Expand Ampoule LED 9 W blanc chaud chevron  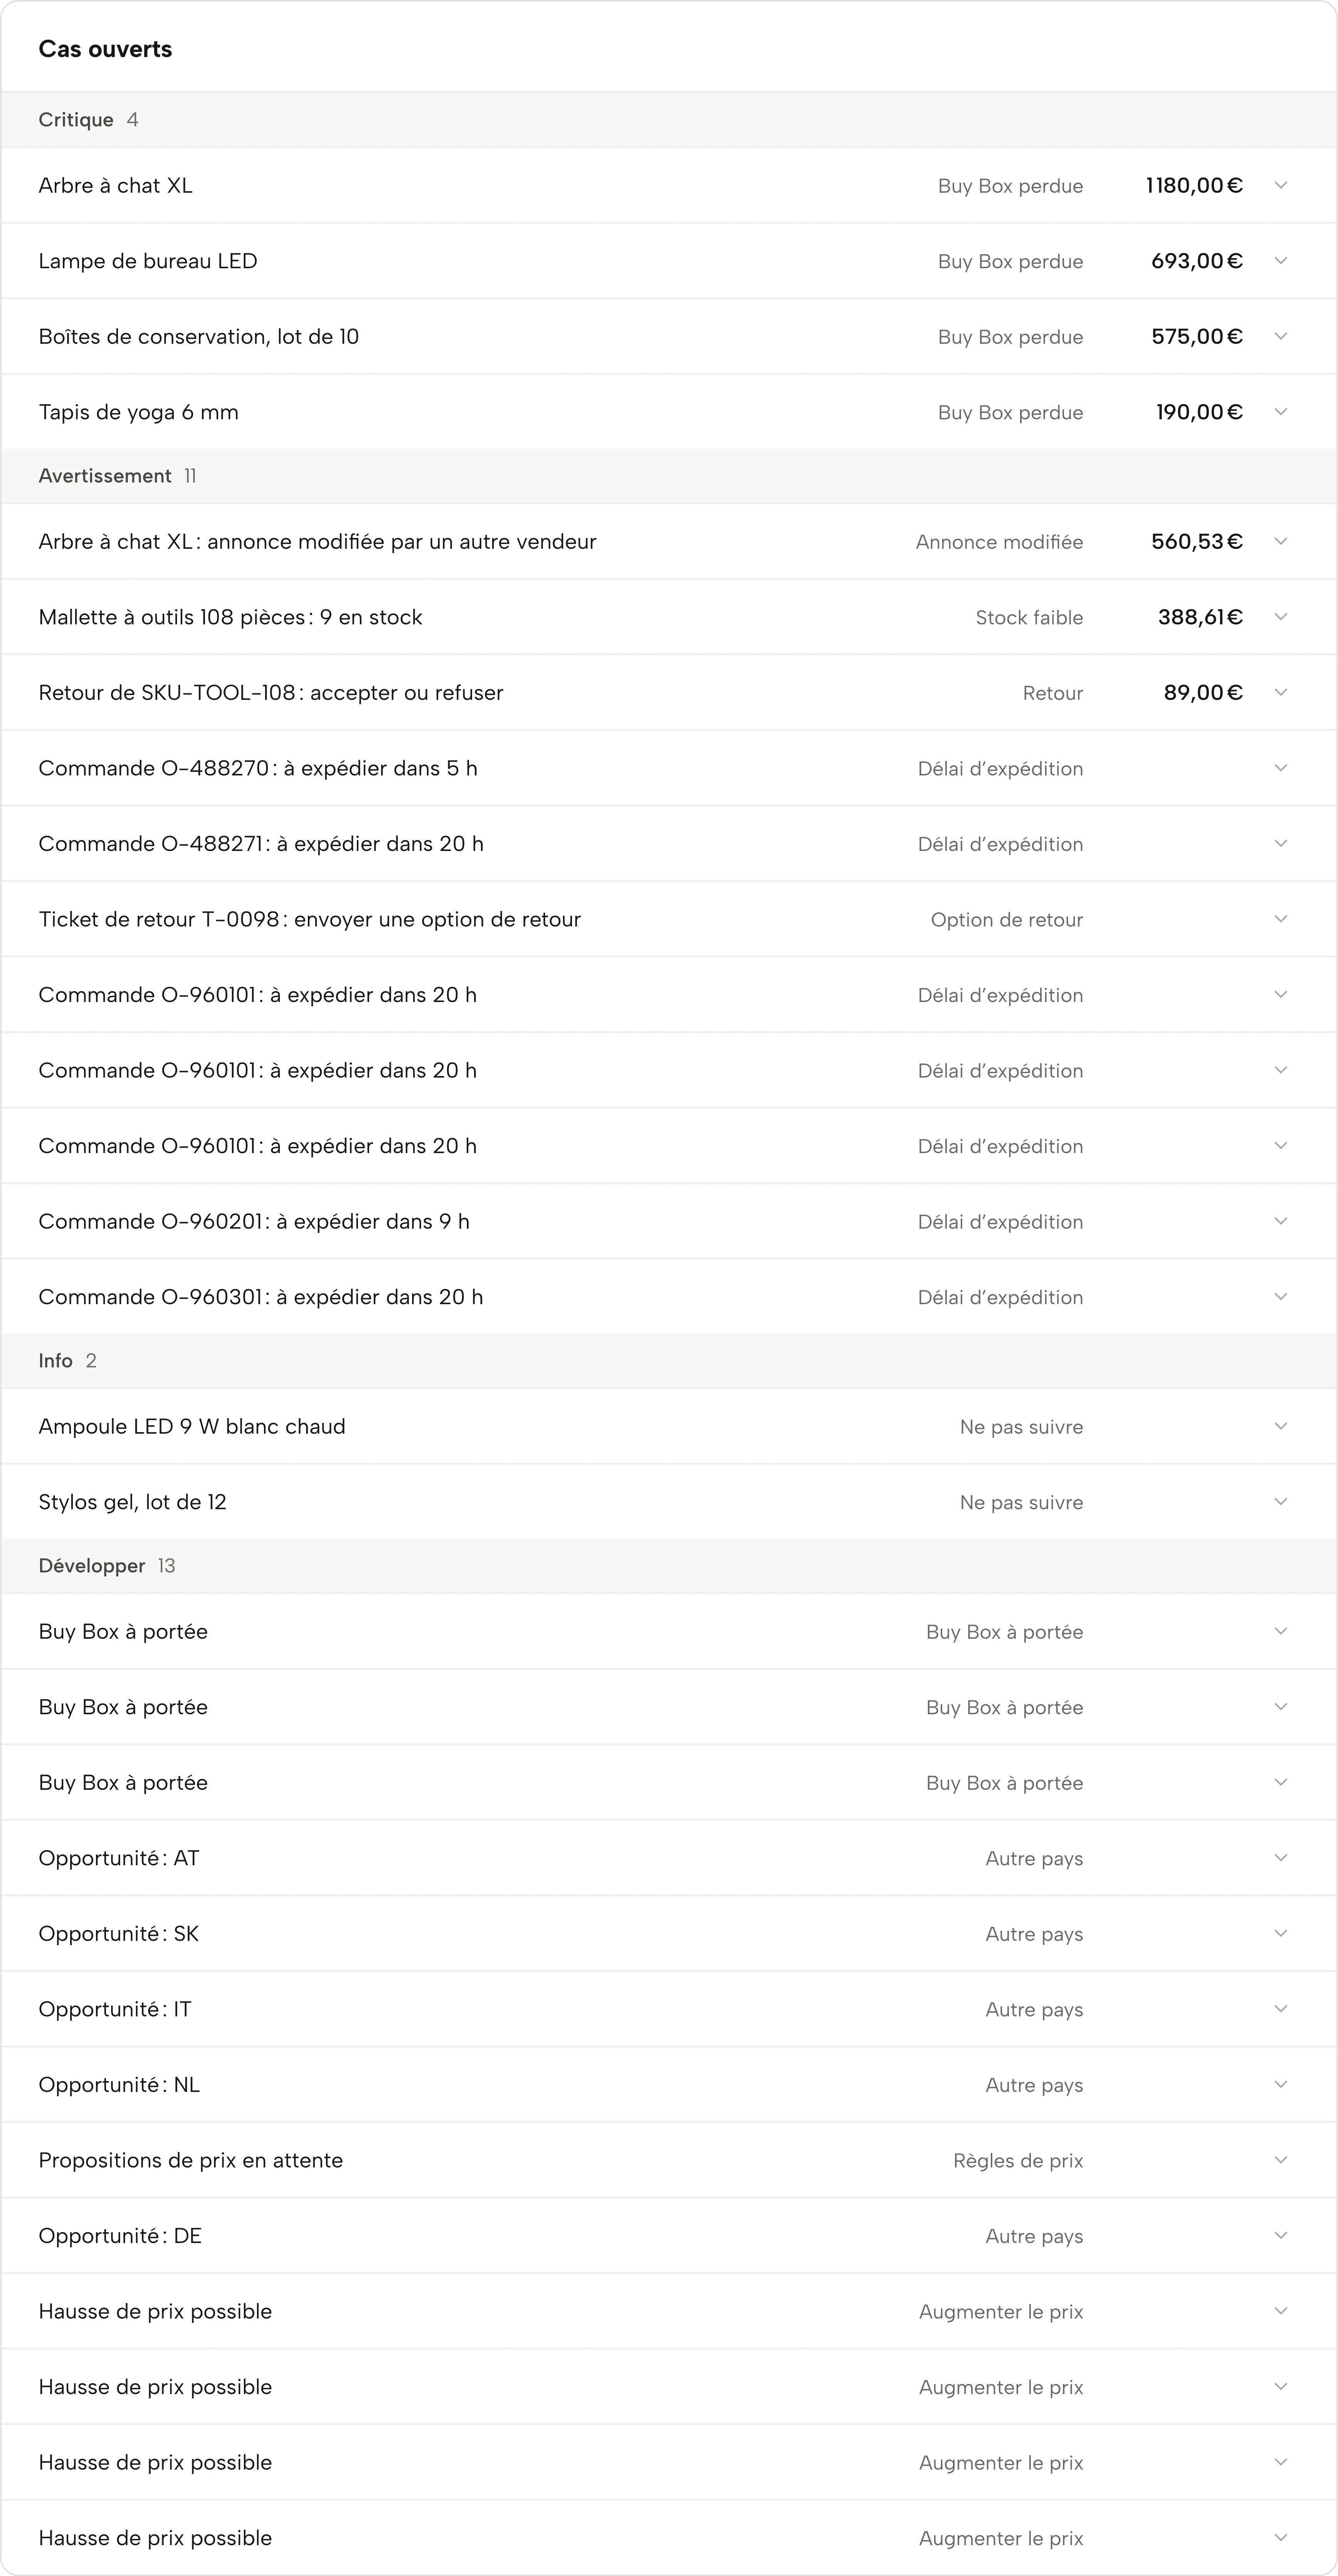point(1280,1426)
